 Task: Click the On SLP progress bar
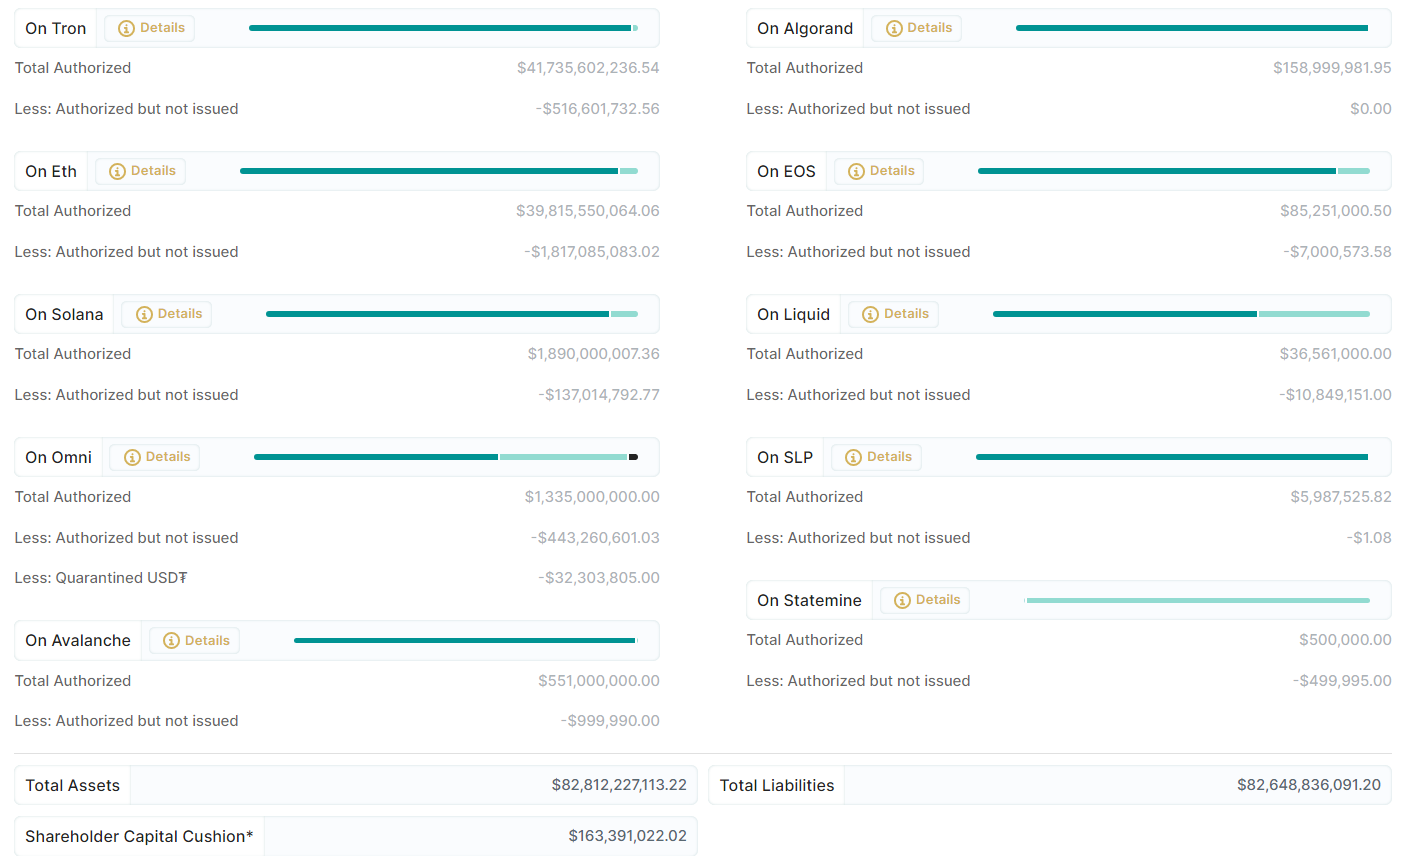click(x=1173, y=457)
